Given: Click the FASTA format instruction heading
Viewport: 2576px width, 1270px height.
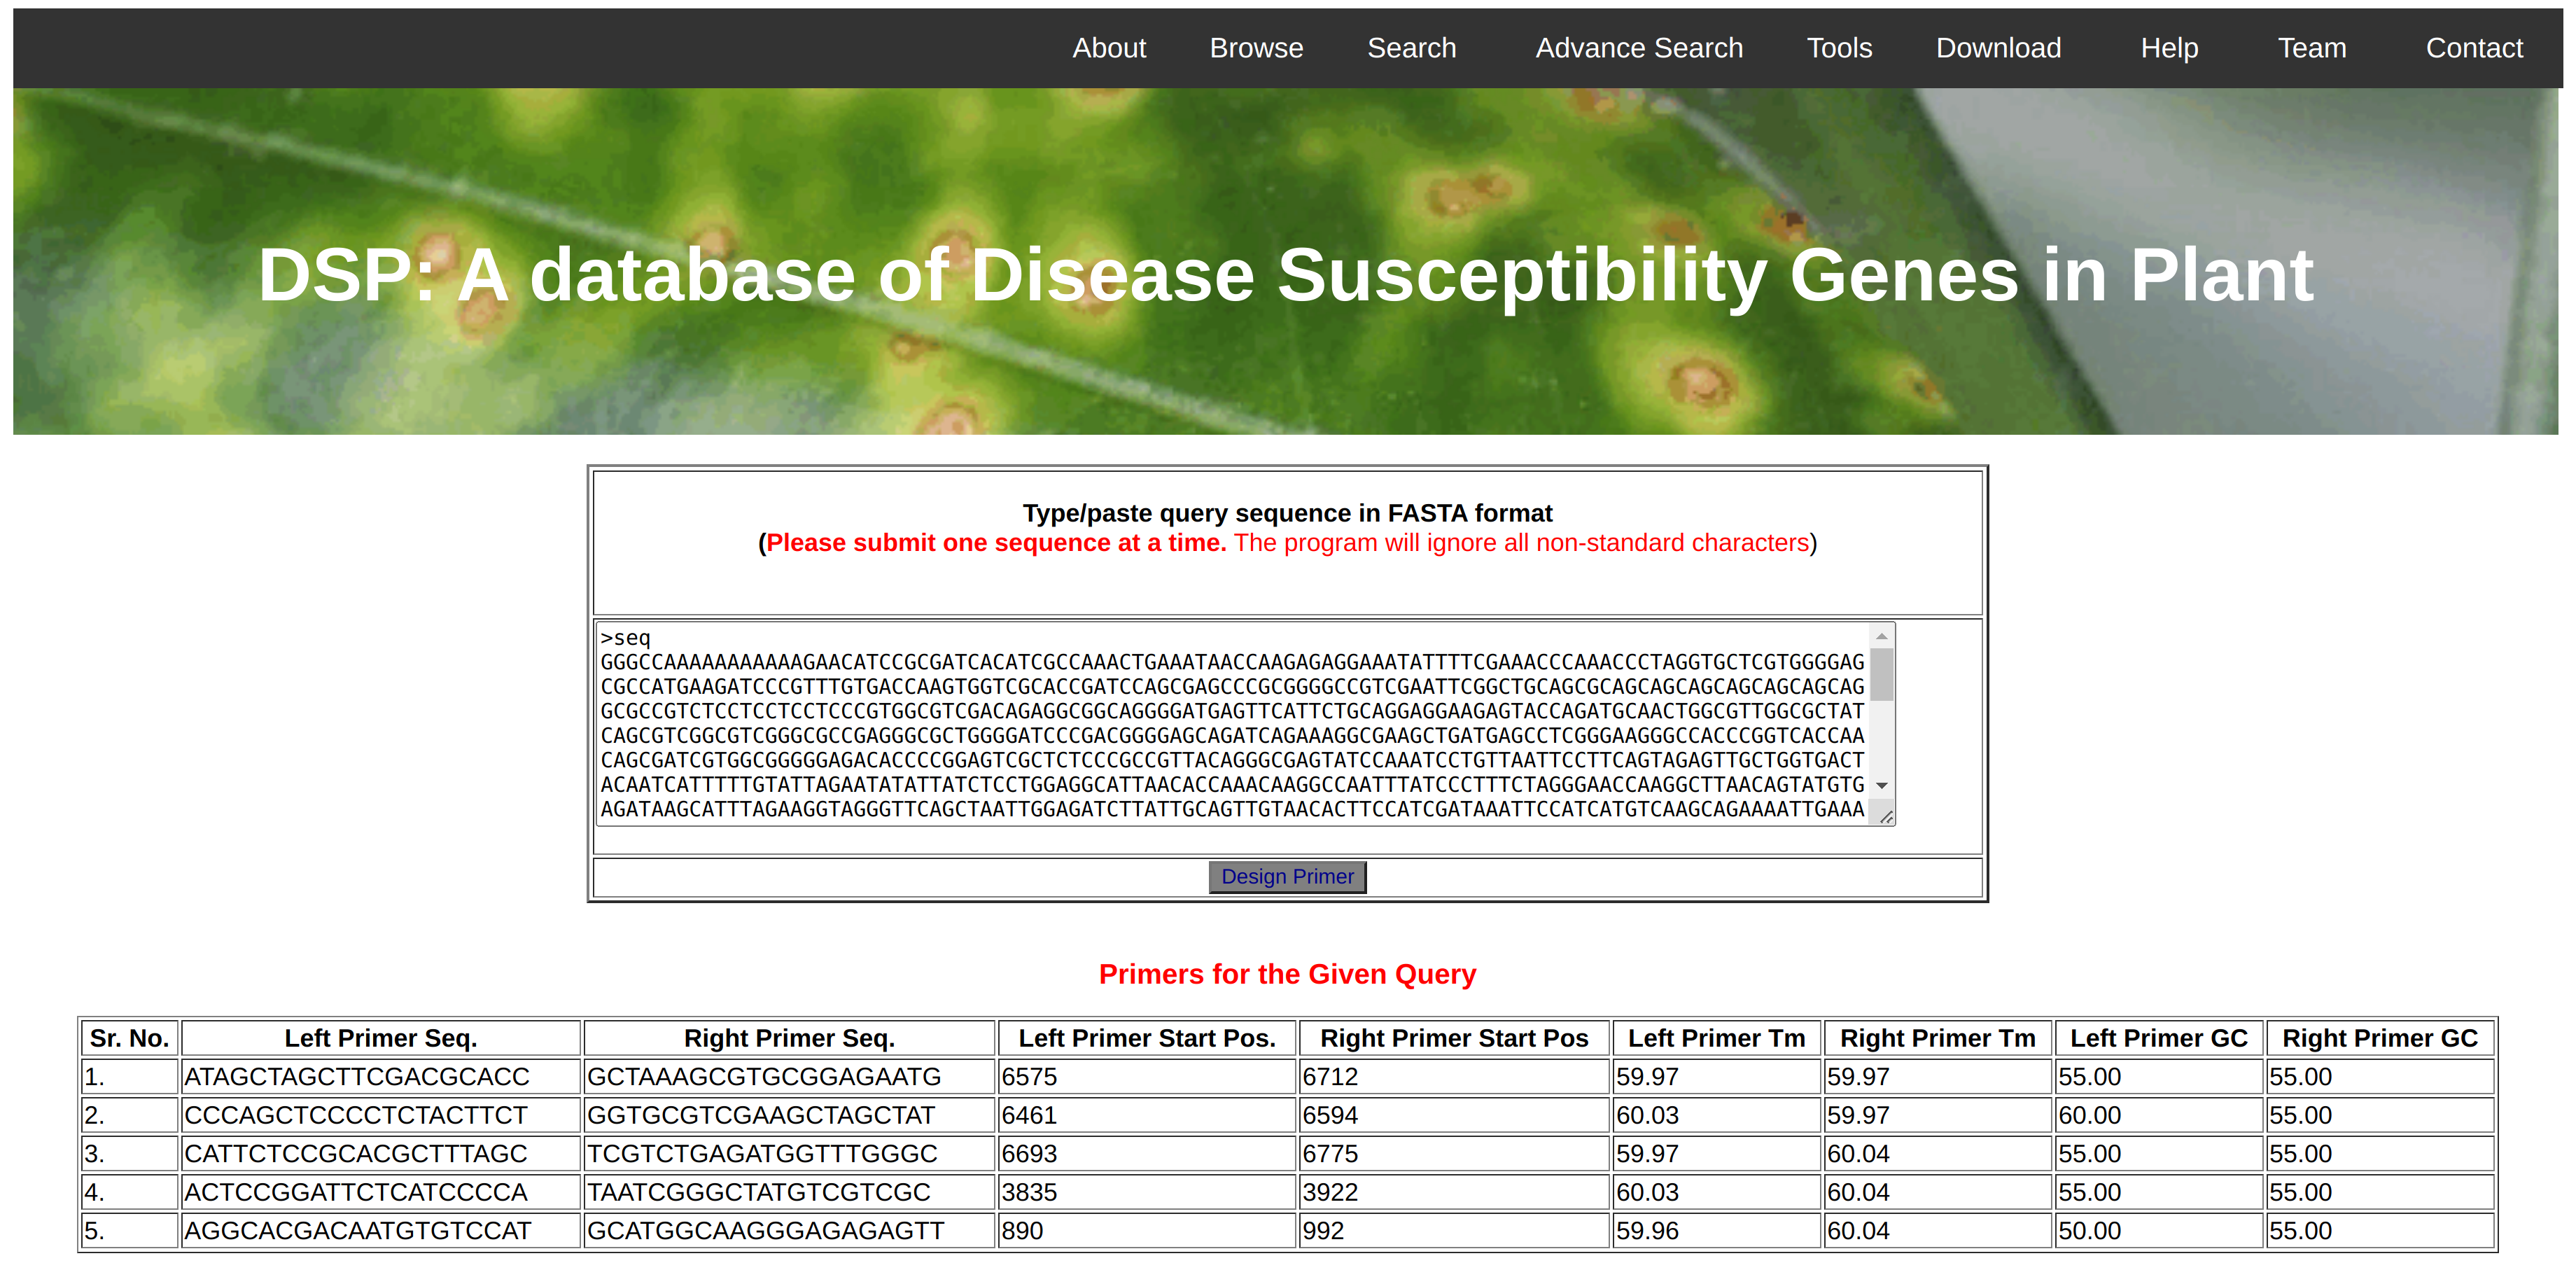Looking at the screenshot, I should click(1287, 513).
